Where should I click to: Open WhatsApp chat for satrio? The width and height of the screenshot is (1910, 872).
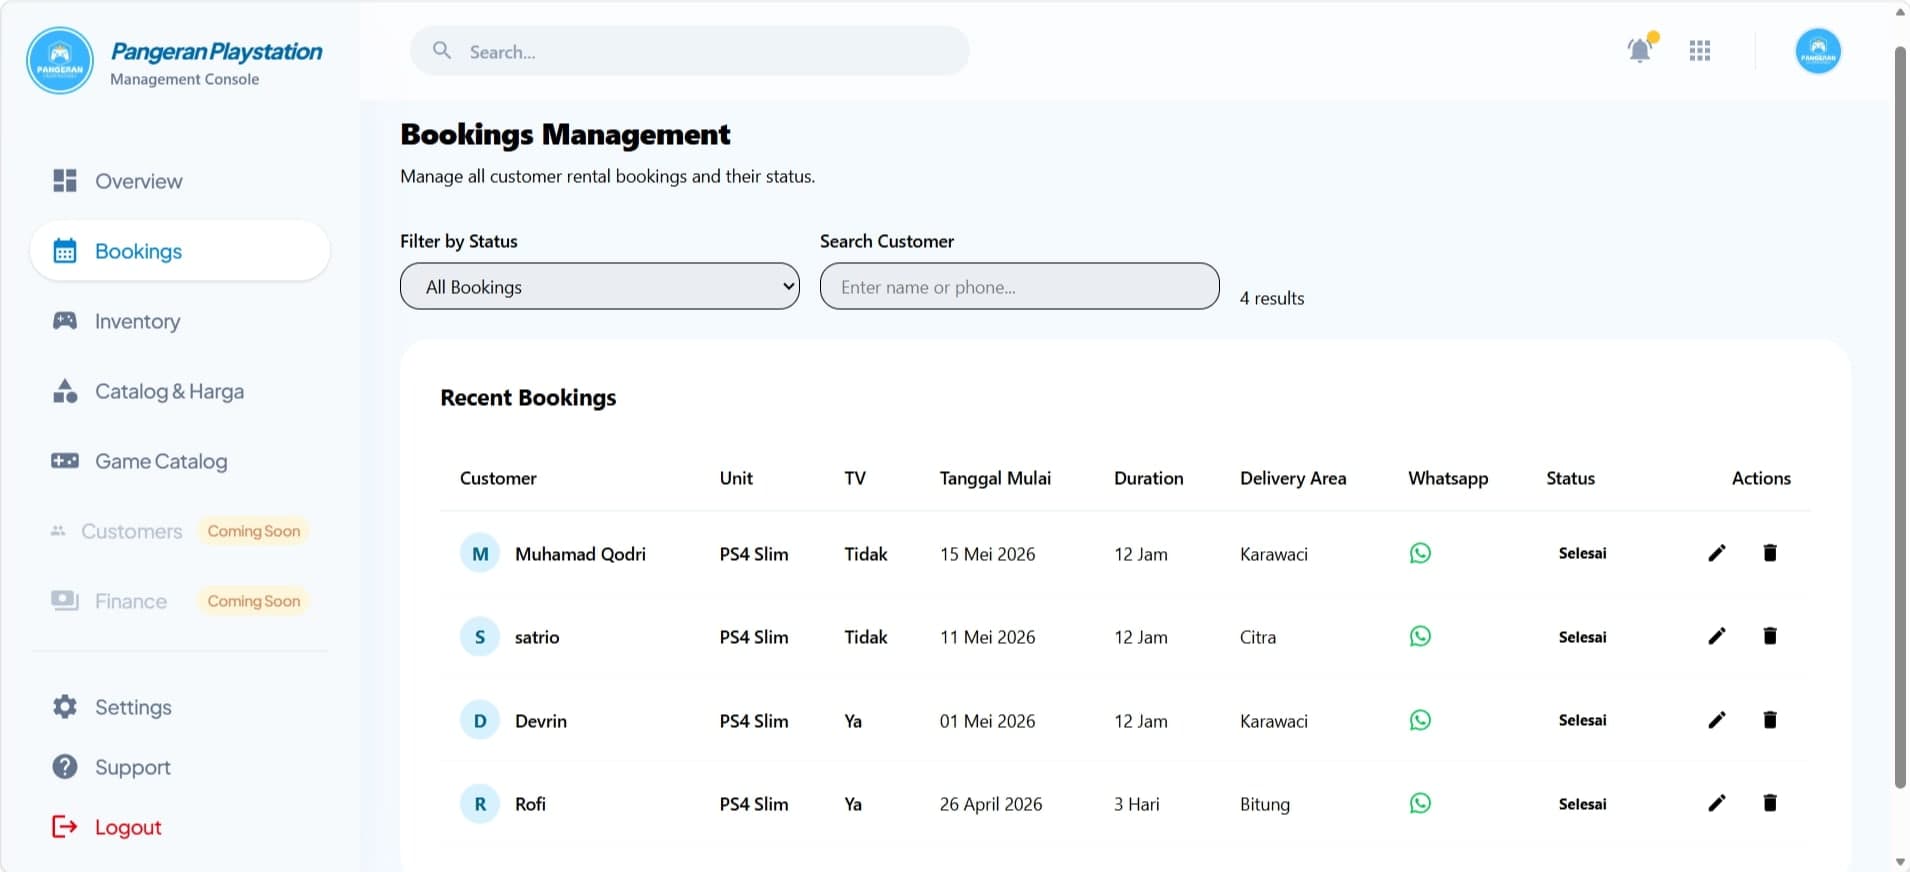pyautogui.click(x=1420, y=636)
